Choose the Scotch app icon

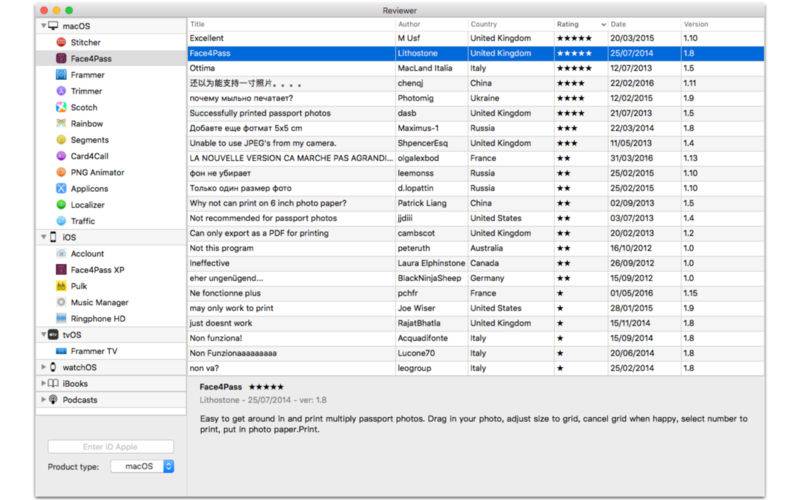pos(61,108)
